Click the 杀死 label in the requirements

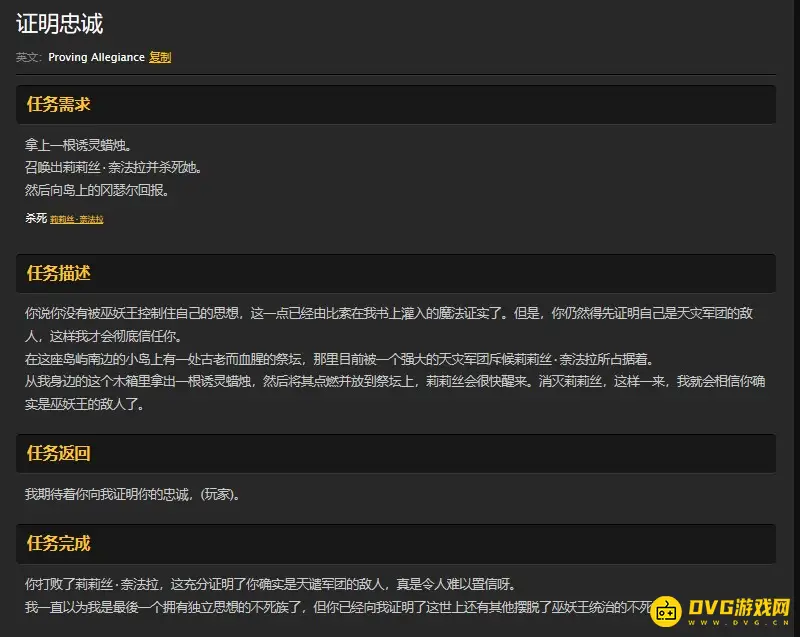click(36, 218)
